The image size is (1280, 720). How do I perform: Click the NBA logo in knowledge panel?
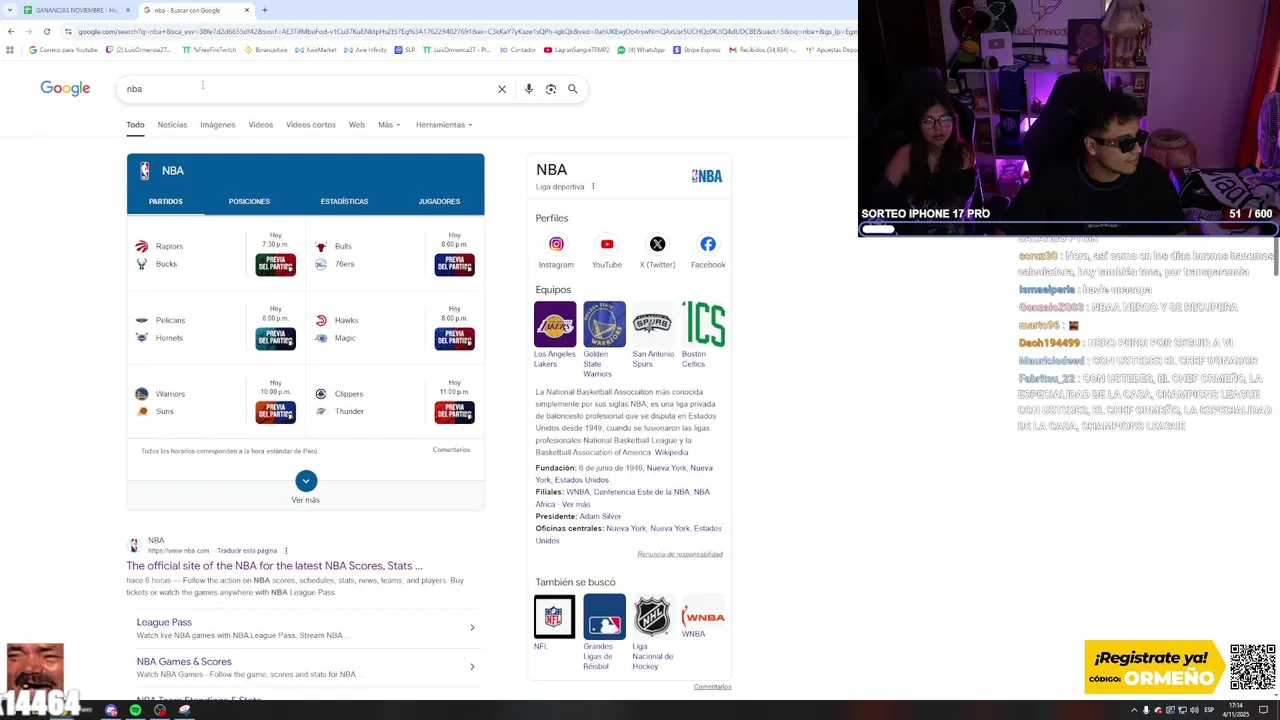point(706,176)
